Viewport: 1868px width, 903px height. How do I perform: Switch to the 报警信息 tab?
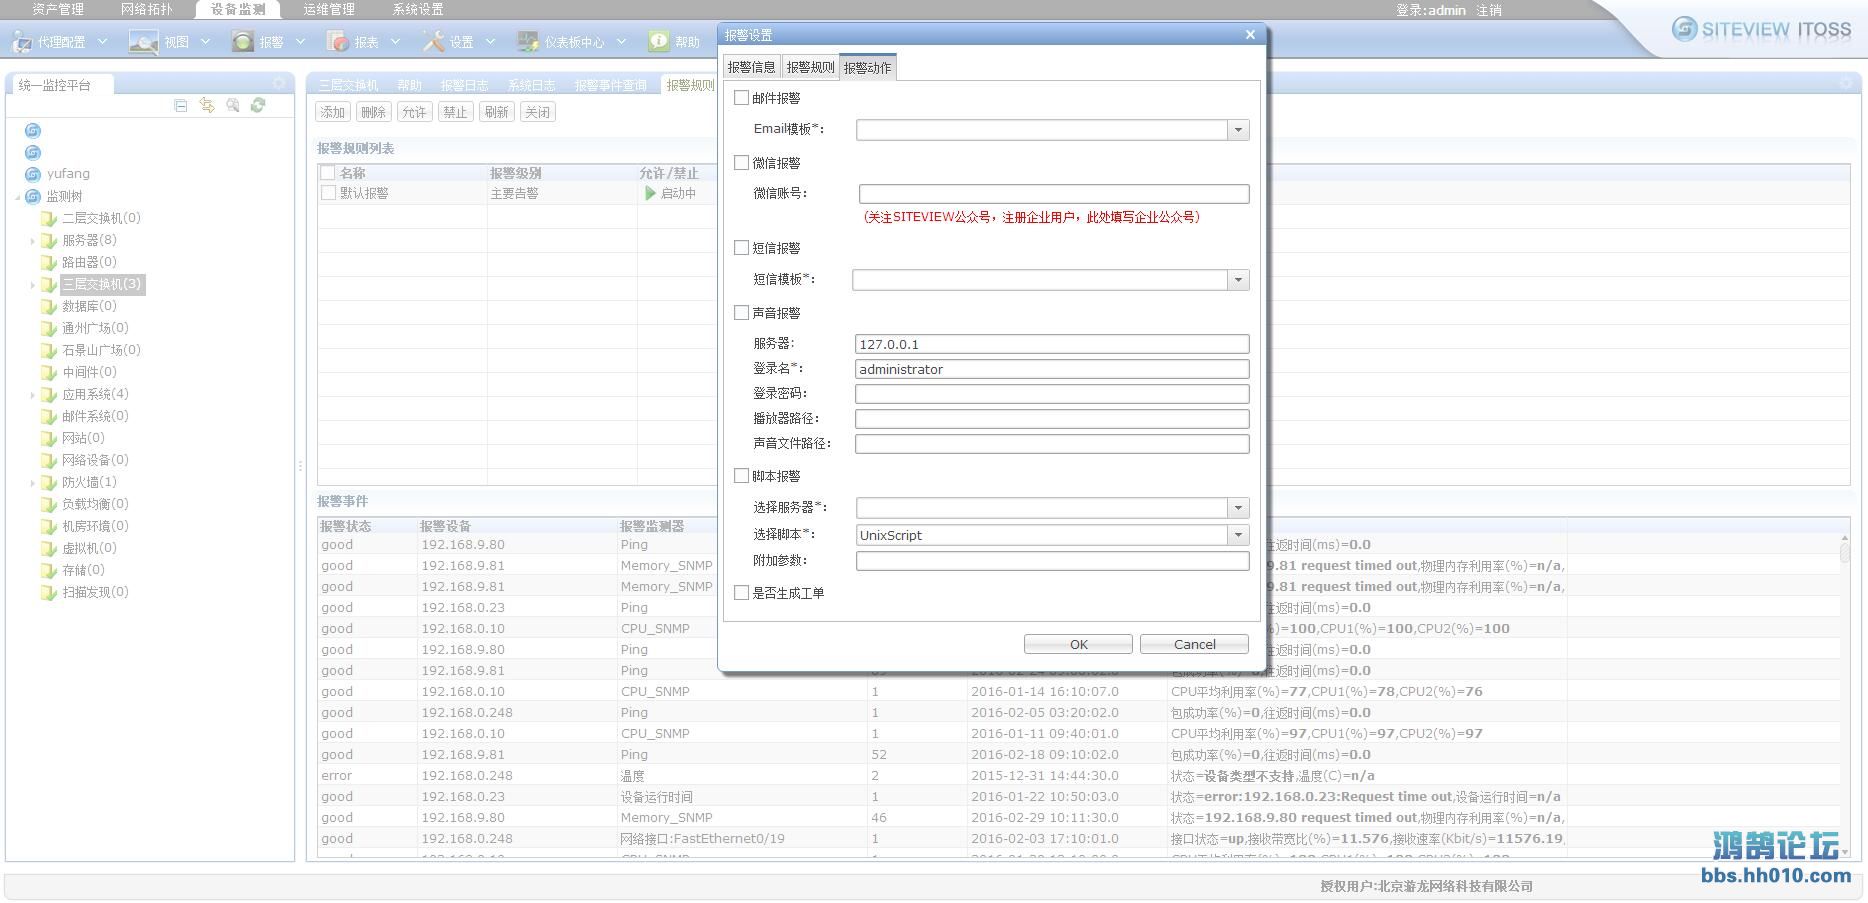pos(751,67)
